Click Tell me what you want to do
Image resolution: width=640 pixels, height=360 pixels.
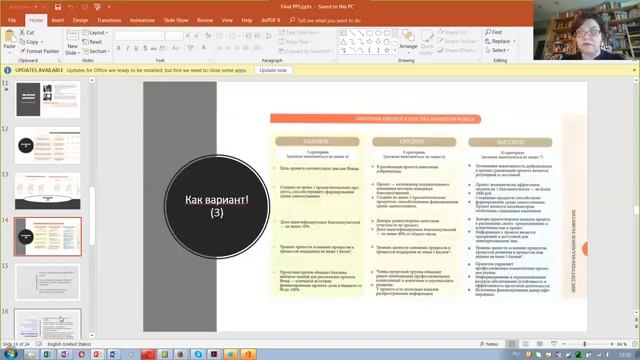point(325,20)
